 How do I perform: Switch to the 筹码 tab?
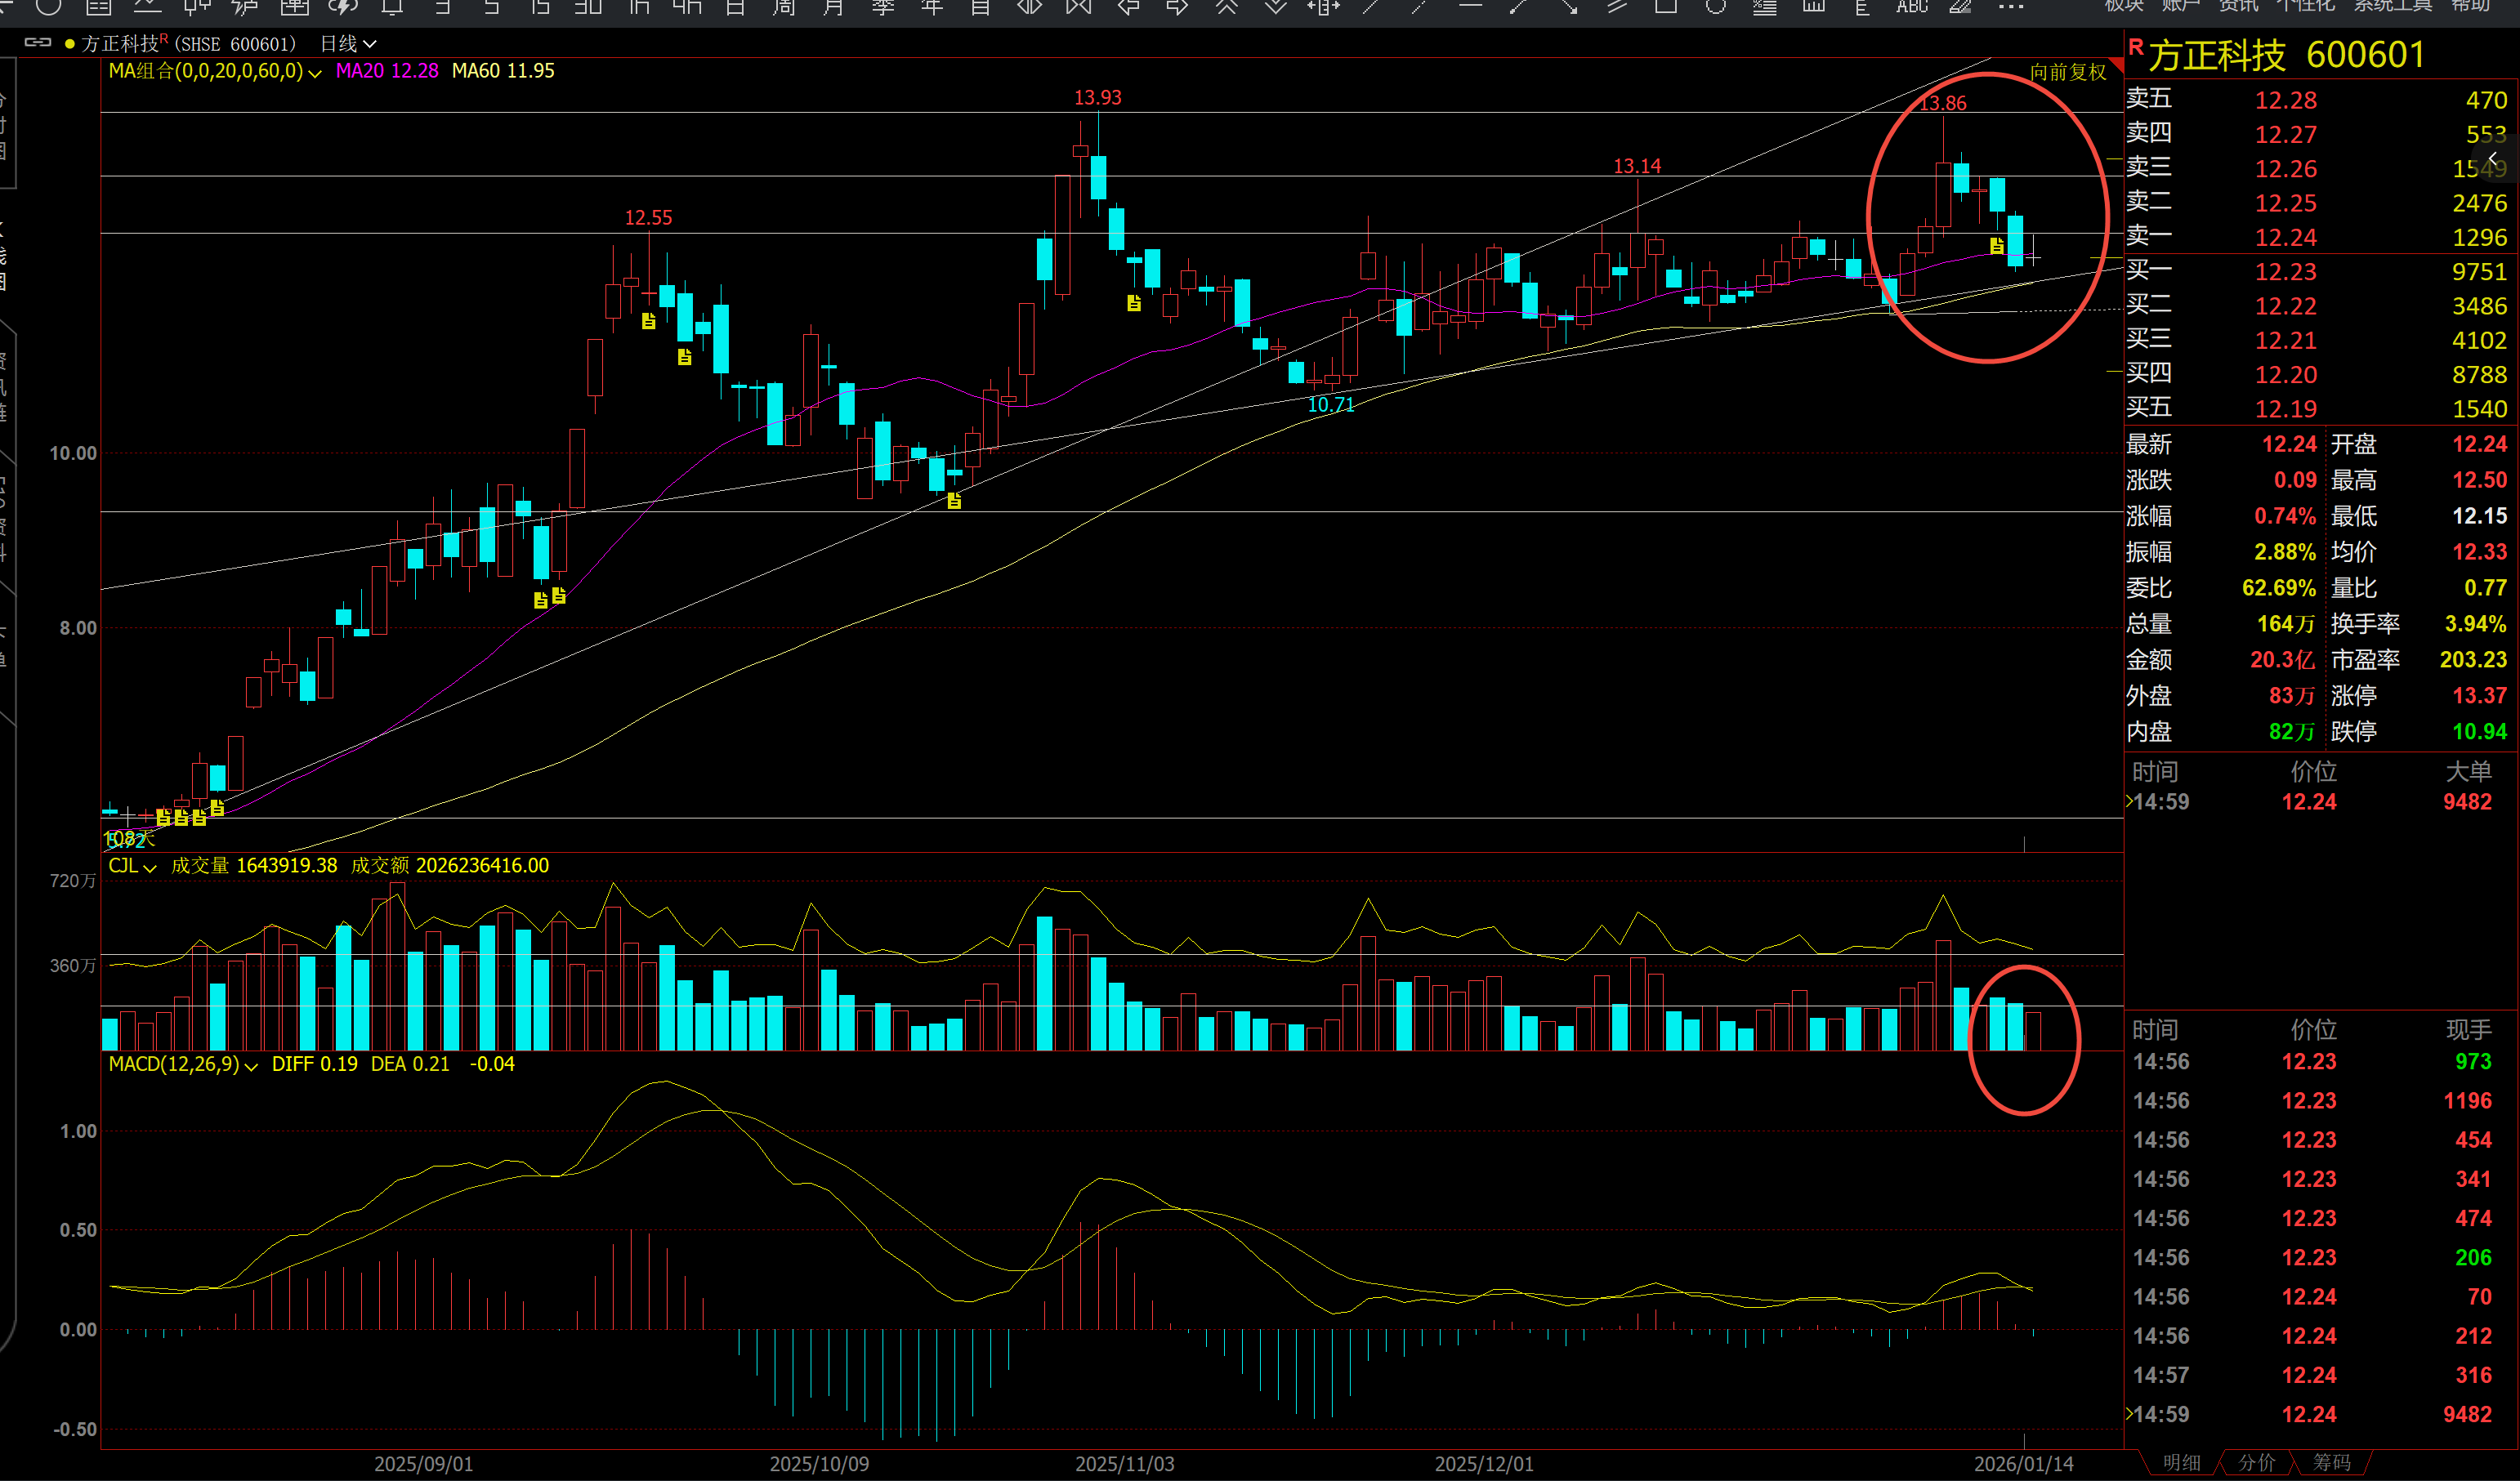2332,1462
